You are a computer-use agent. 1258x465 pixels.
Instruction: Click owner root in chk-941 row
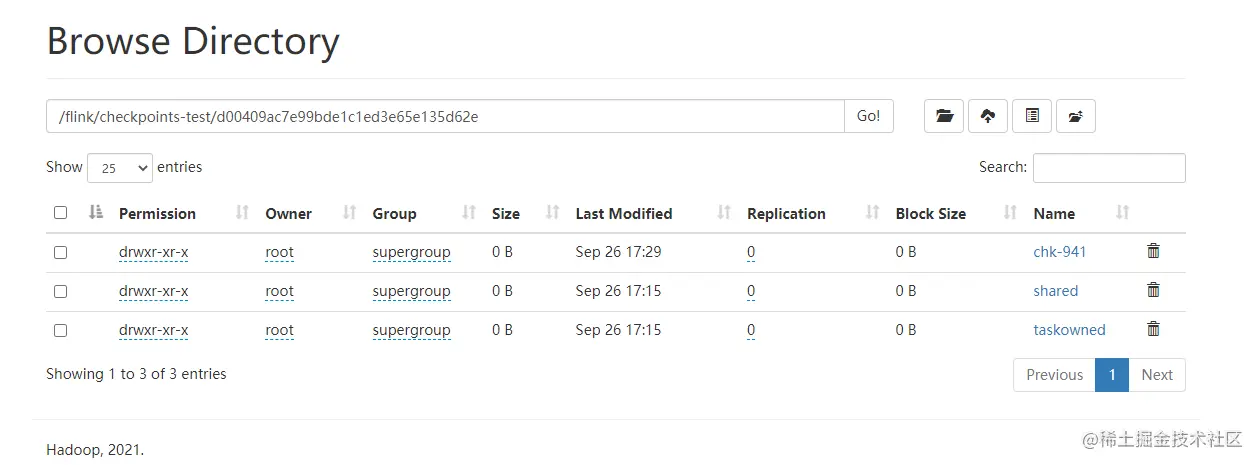point(279,252)
